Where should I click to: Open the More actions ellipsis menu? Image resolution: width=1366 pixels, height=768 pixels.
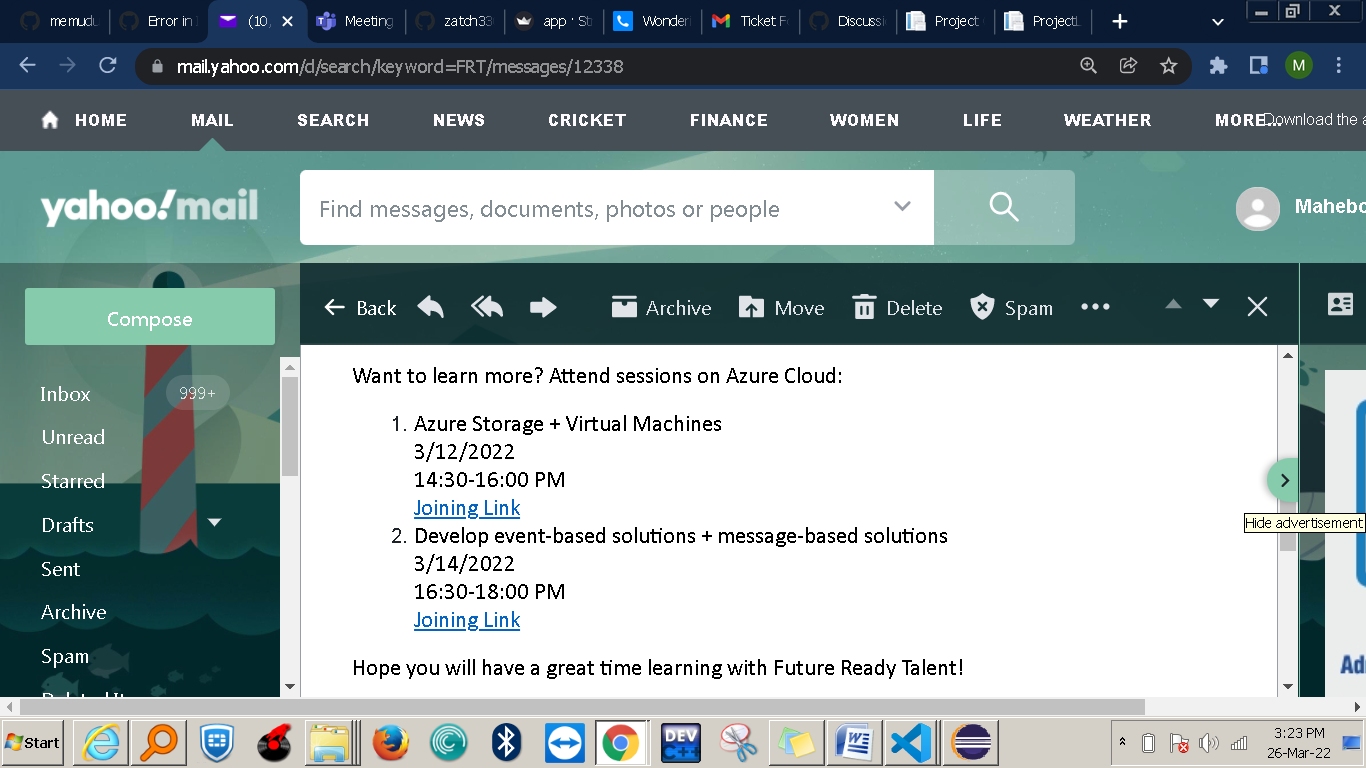[1095, 307]
